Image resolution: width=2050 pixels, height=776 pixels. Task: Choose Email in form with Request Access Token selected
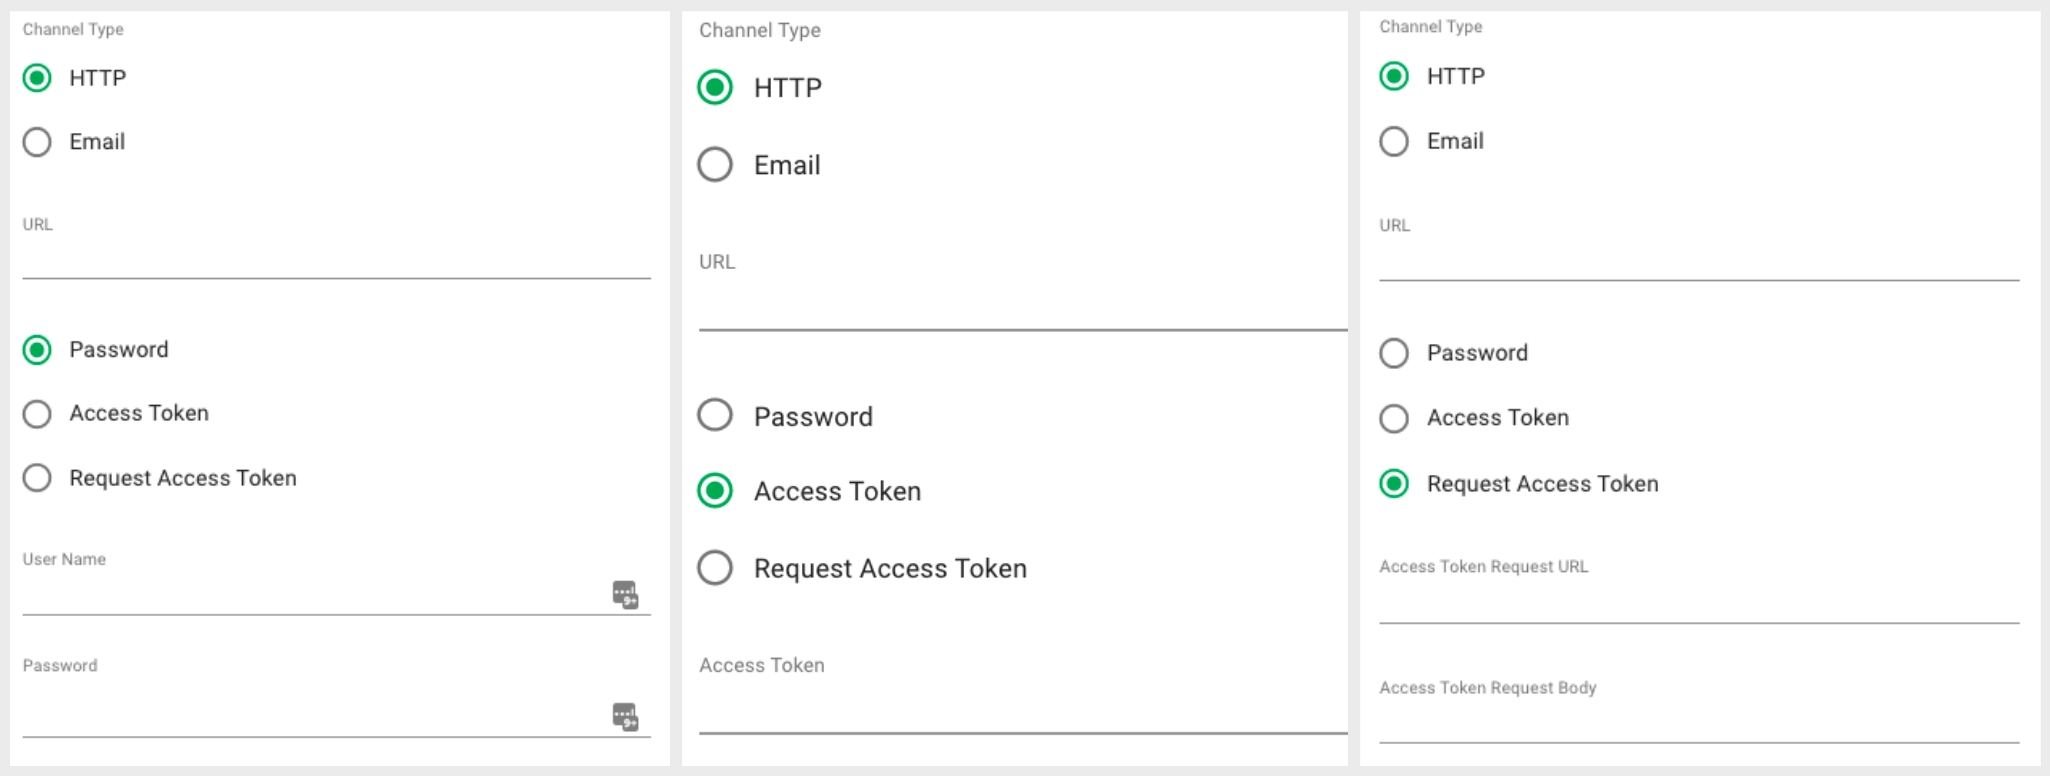pos(1394,142)
